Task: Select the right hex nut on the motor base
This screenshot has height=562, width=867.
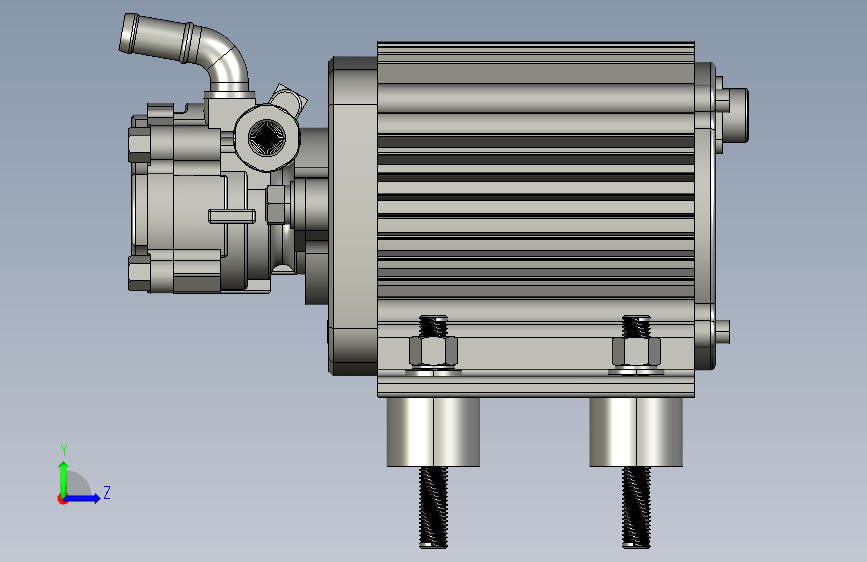Action: [636, 351]
